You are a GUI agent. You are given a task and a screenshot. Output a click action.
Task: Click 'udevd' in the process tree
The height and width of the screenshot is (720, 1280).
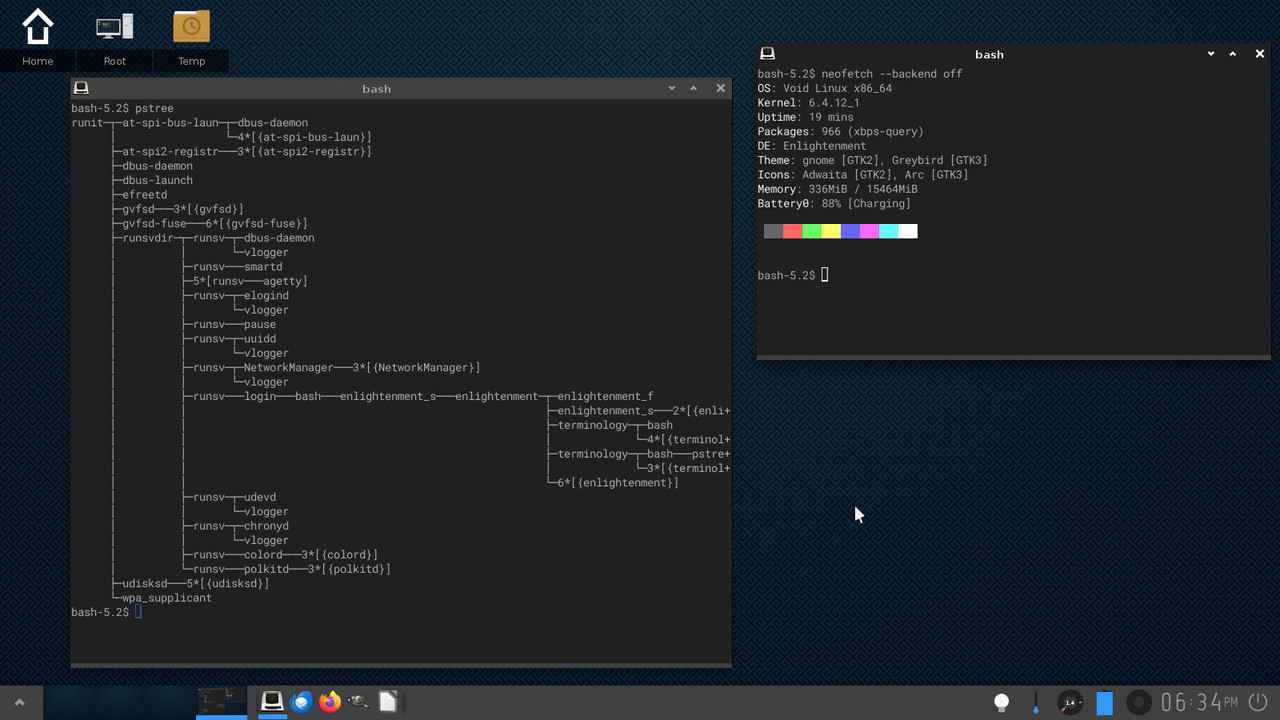click(x=260, y=497)
